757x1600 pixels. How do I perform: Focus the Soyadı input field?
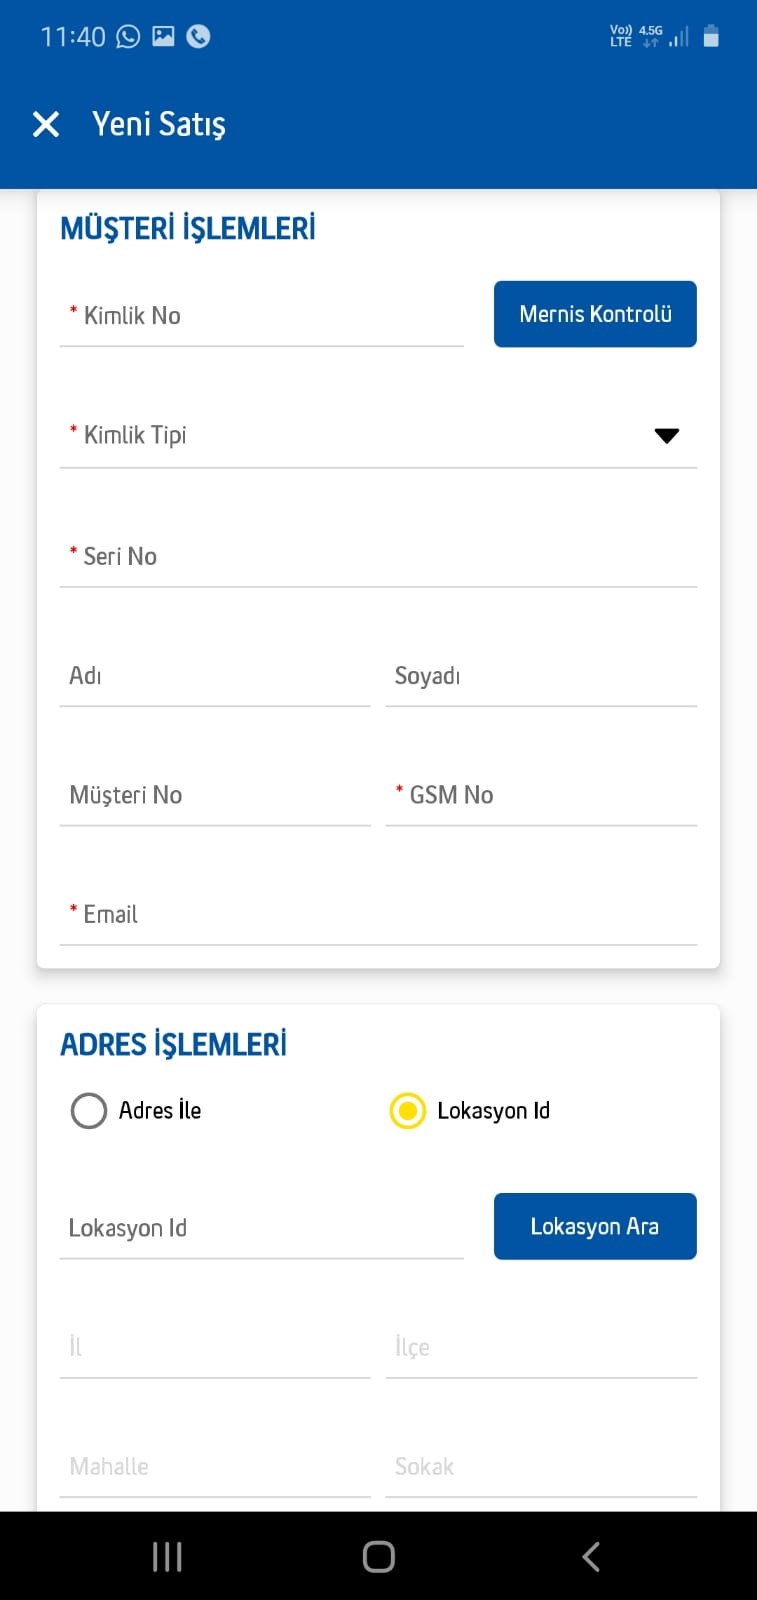[541, 677]
